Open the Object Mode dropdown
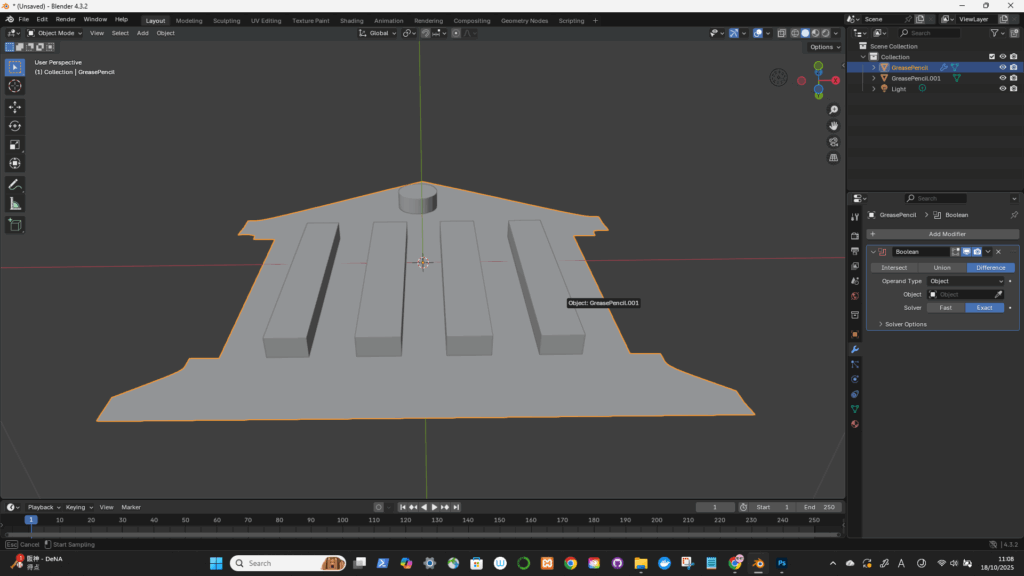Screen dimensions: 1024x576 [x=56, y=33]
